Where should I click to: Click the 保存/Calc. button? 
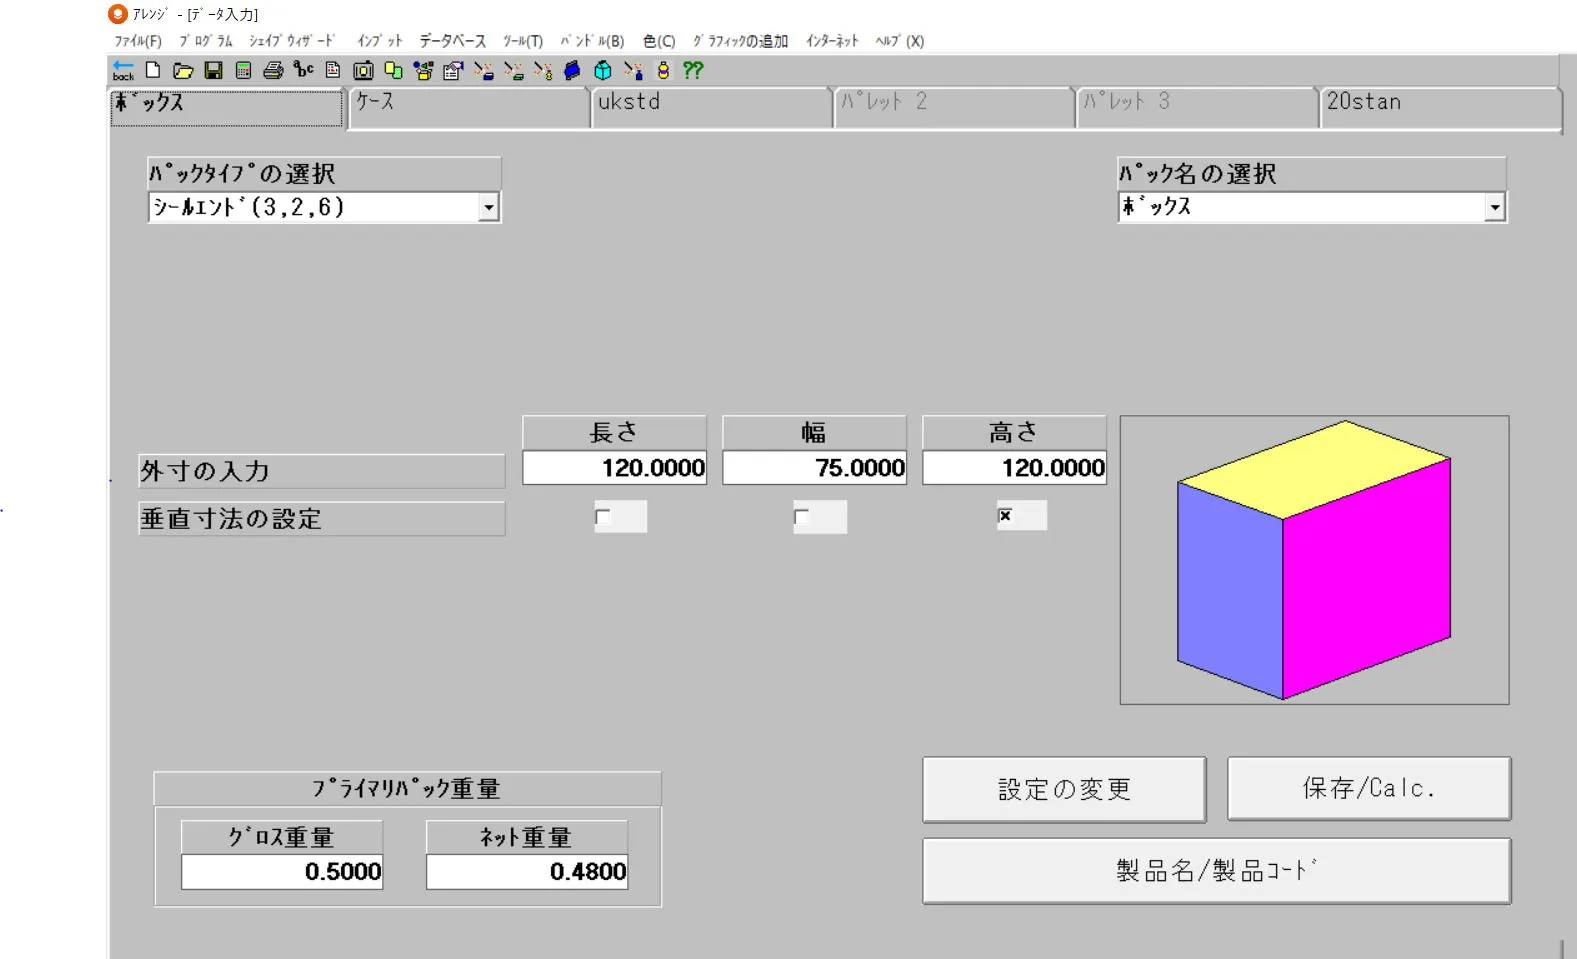click(1368, 788)
